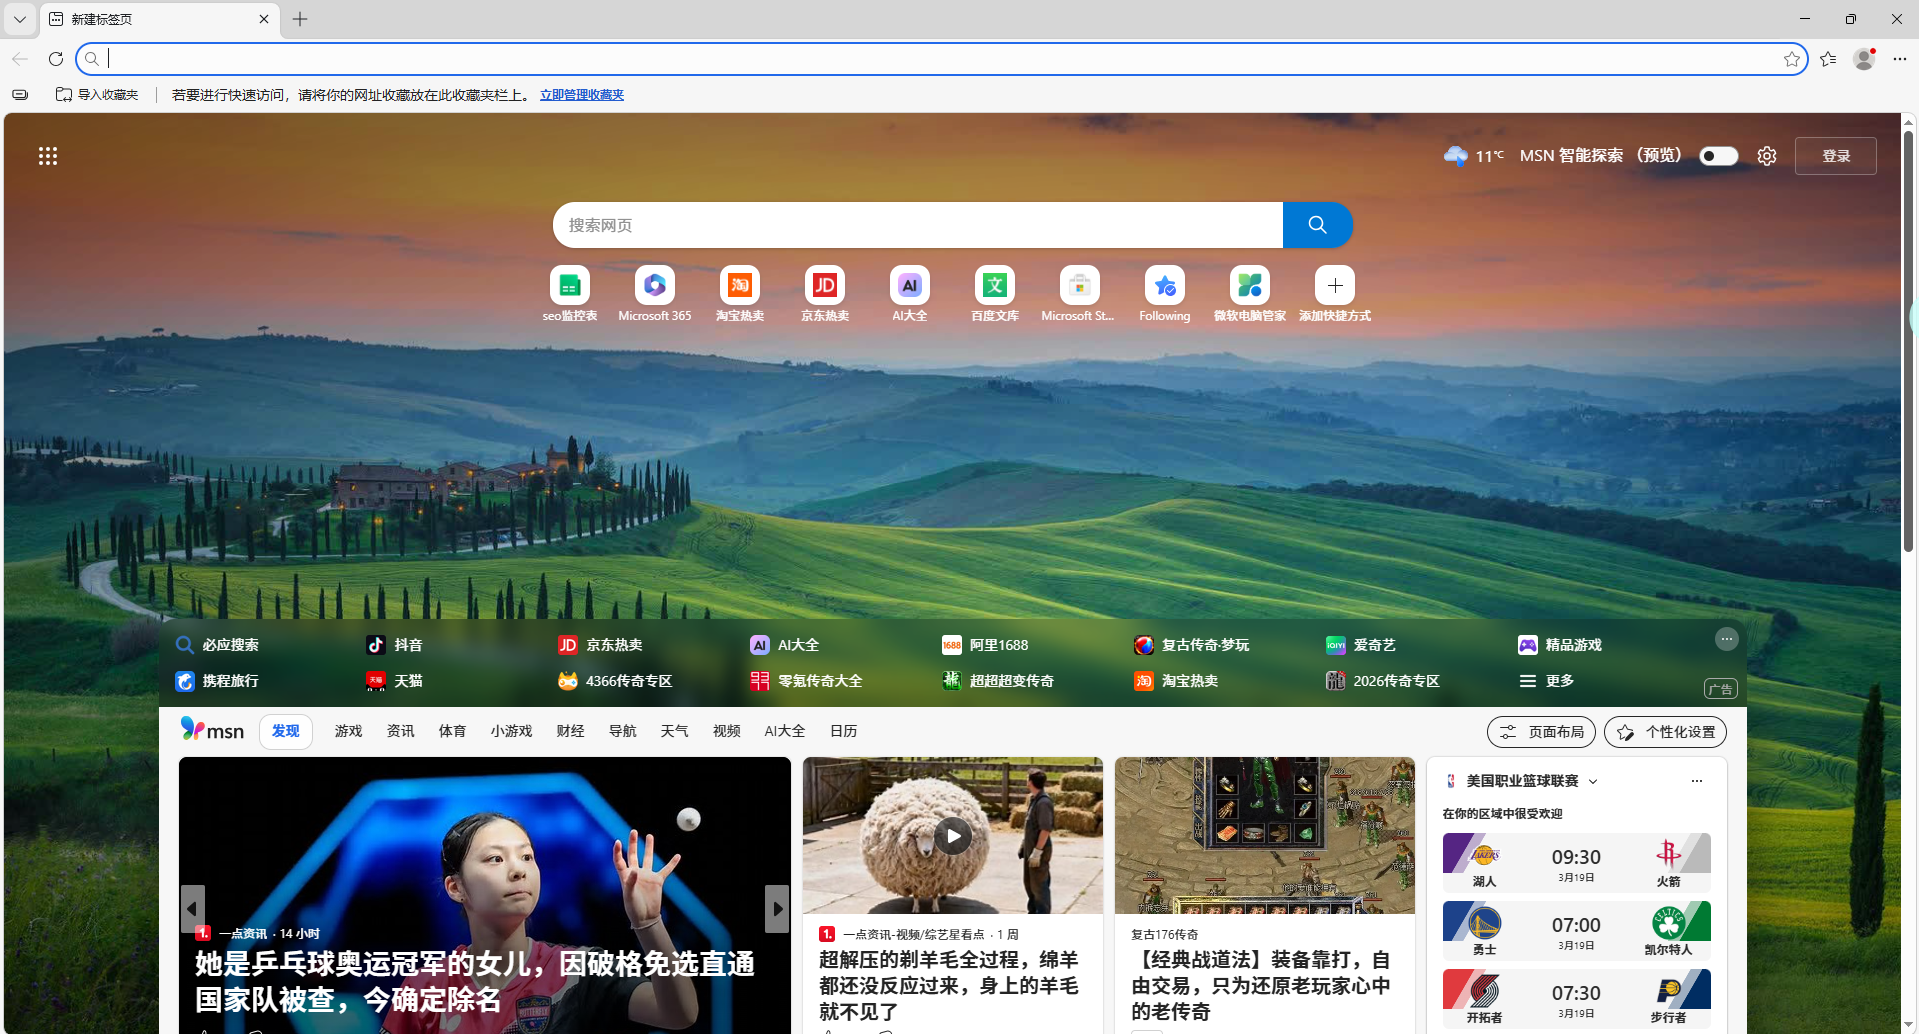Switch to the 体育 tab
Screen dimensions: 1919x1034
click(452, 730)
